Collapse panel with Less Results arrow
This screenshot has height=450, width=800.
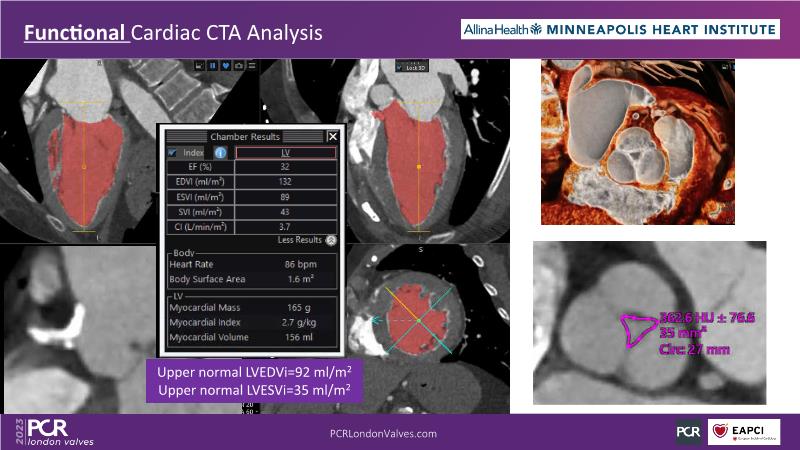331,240
